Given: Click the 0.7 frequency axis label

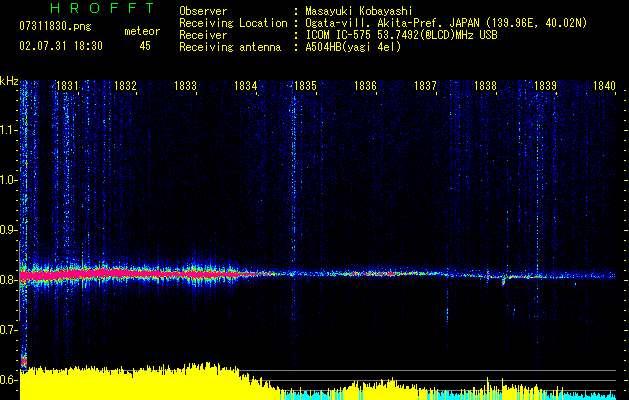Looking at the screenshot, I should click(9, 330).
